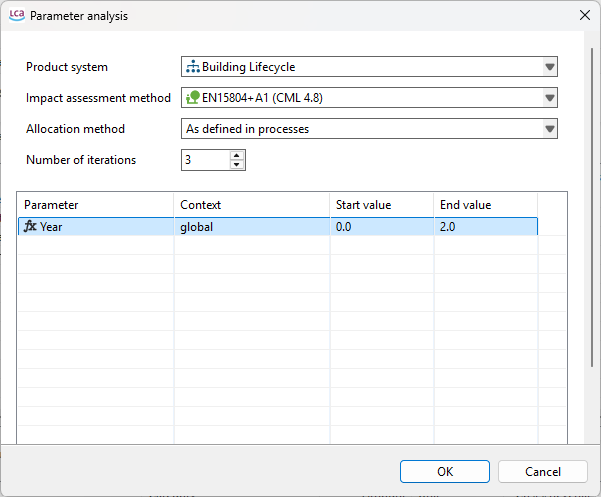This screenshot has width=601, height=497.
Task: Click the End value column header
Action: pos(485,205)
